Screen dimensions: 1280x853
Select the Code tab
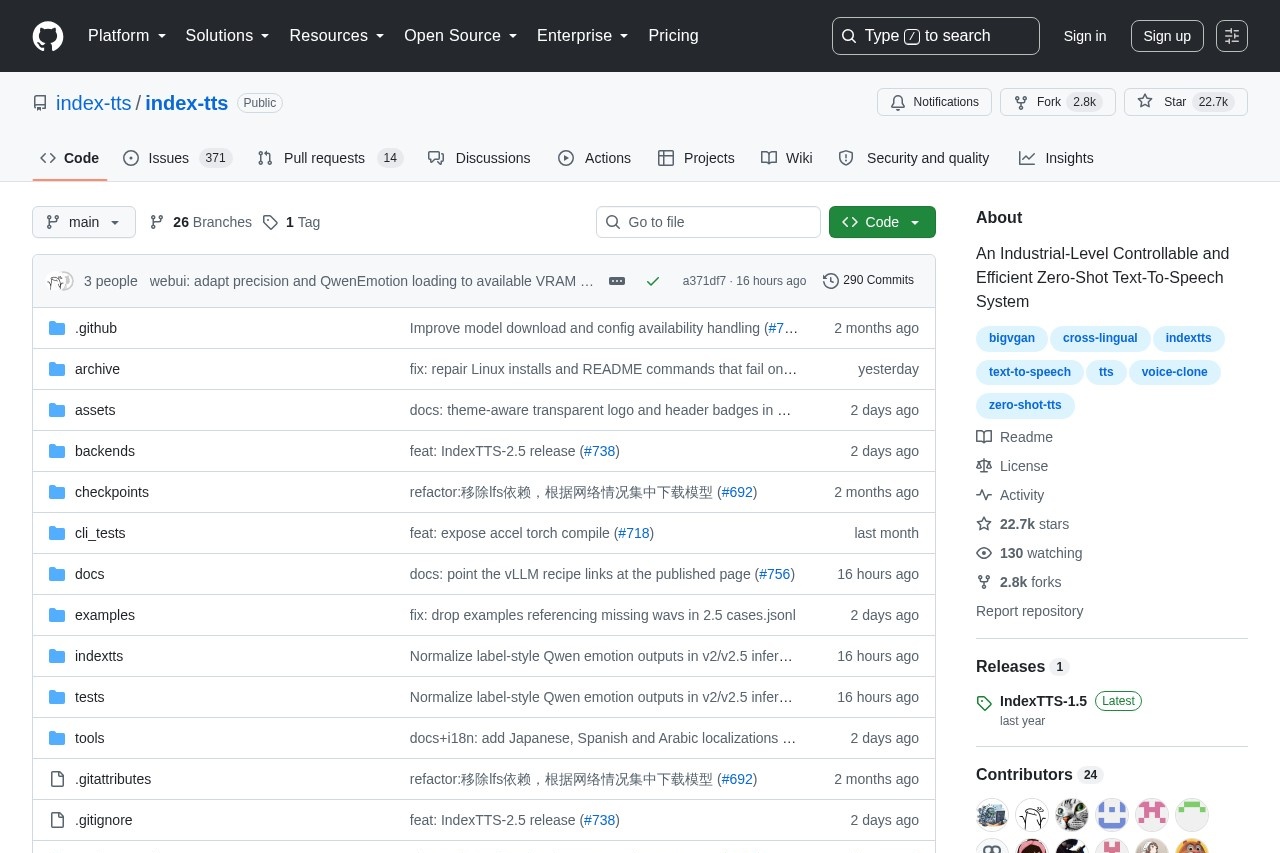(x=70, y=158)
